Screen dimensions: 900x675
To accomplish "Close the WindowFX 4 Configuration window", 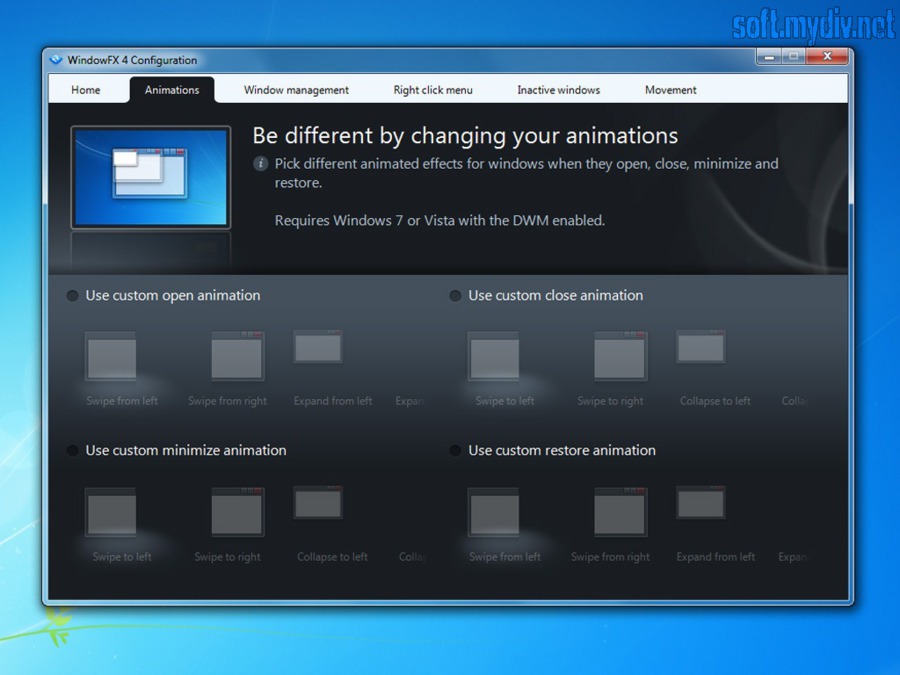I will [827, 56].
